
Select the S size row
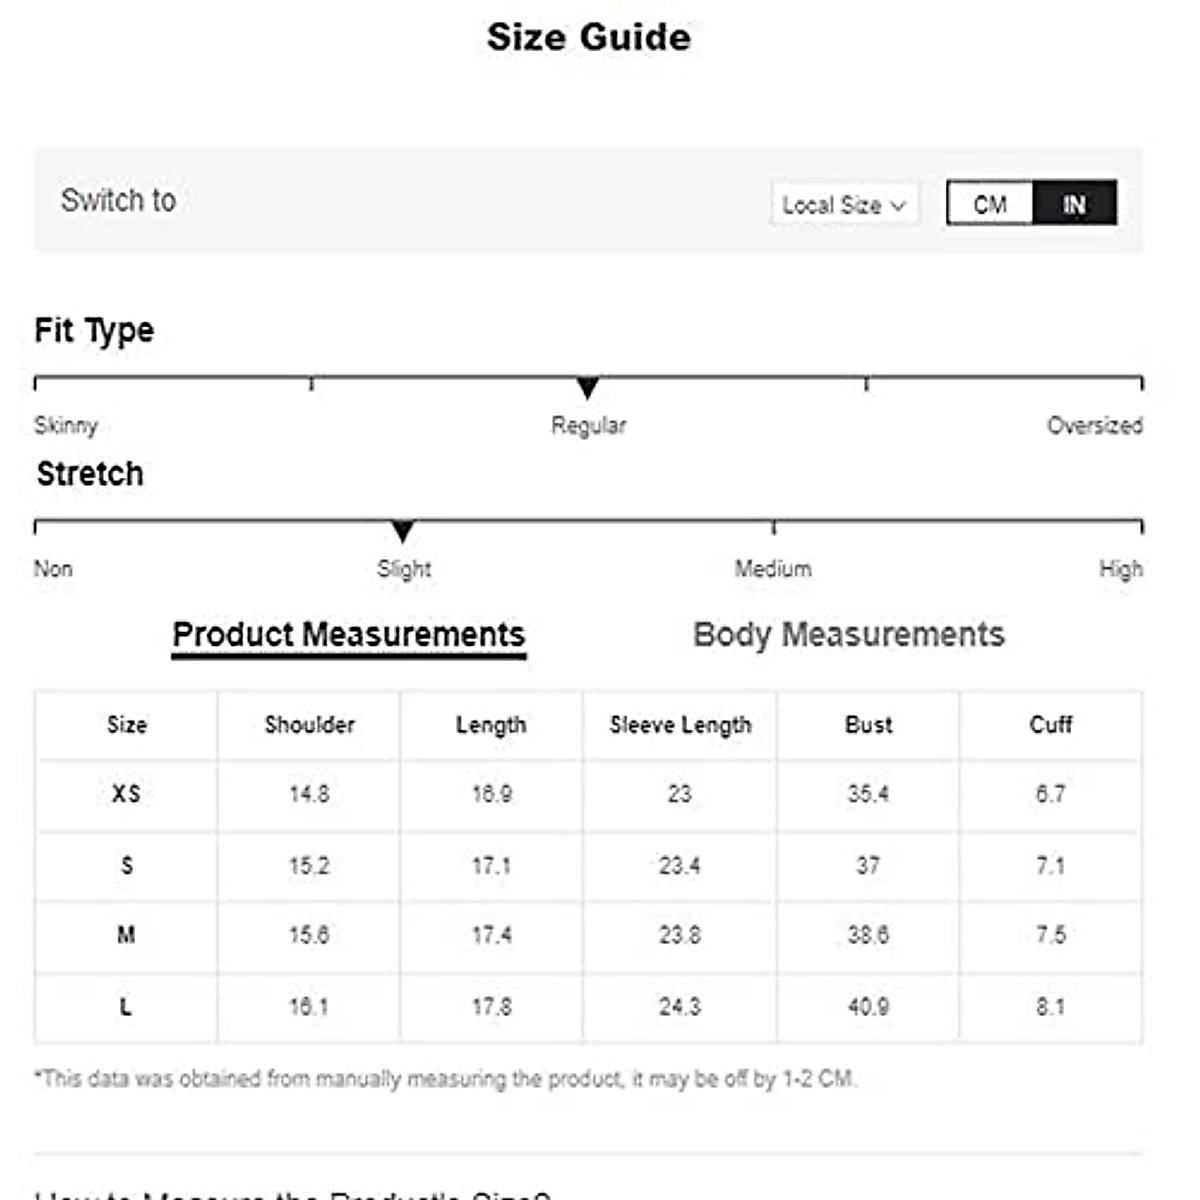coord(126,865)
